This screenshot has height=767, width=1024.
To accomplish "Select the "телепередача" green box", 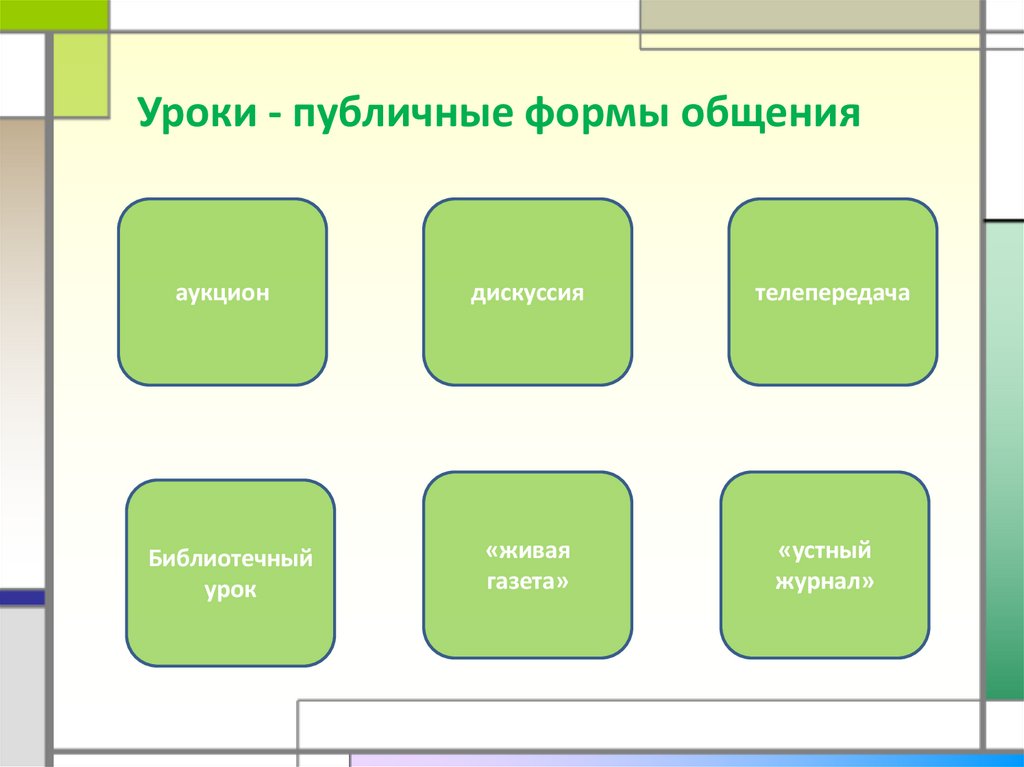I will tap(833, 292).
